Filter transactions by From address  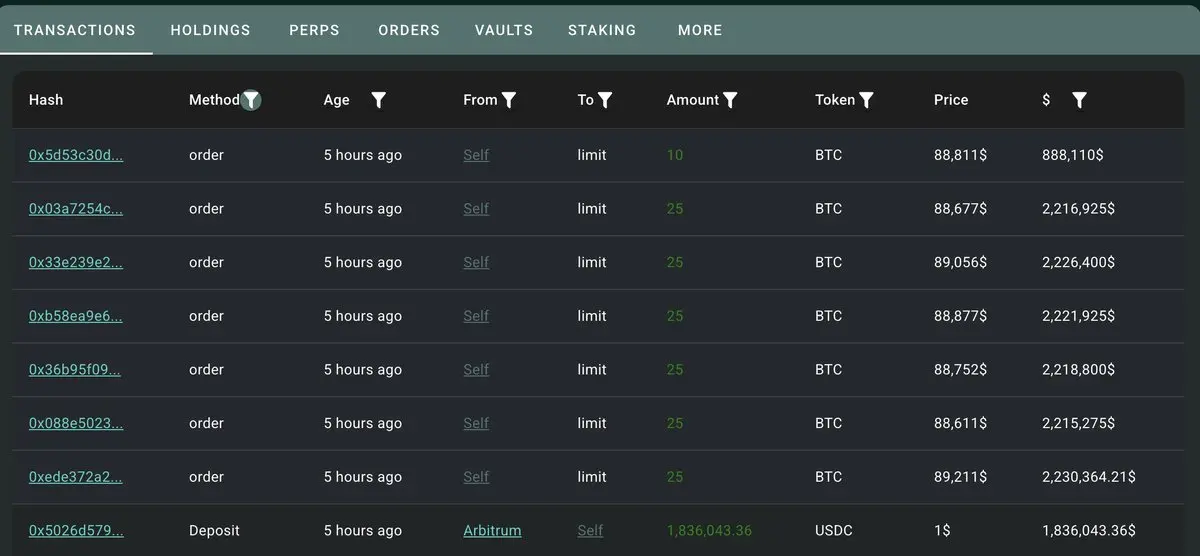click(x=509, y=100)
